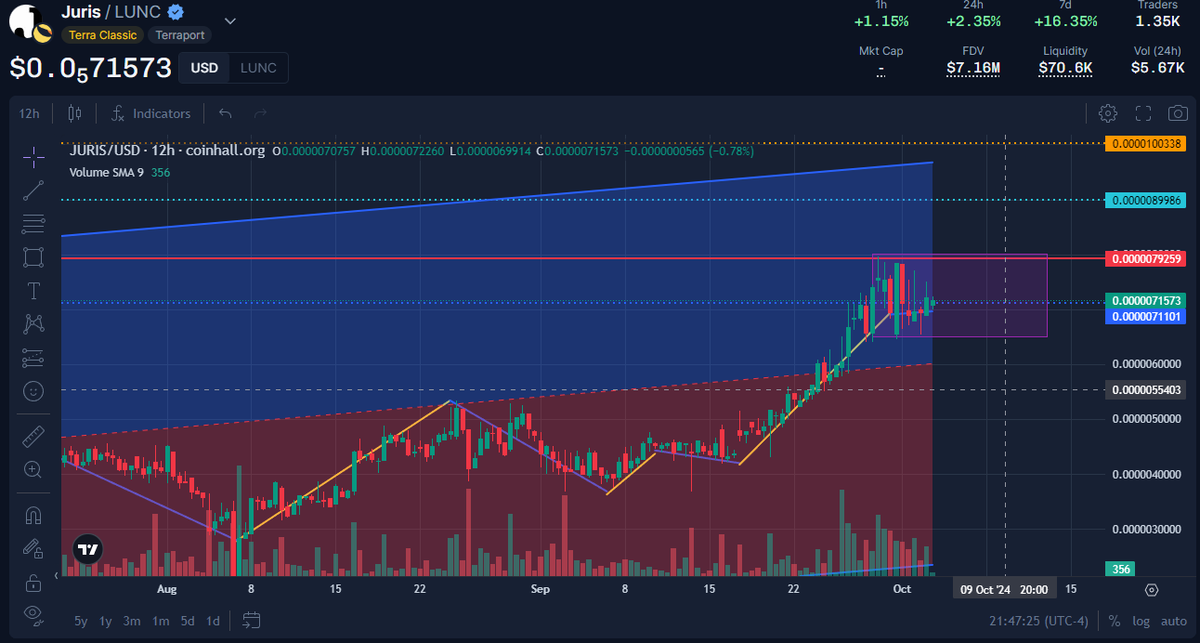
Task: Click the Liquidity value $70.6K
Action: click(x=1065, y=68)
